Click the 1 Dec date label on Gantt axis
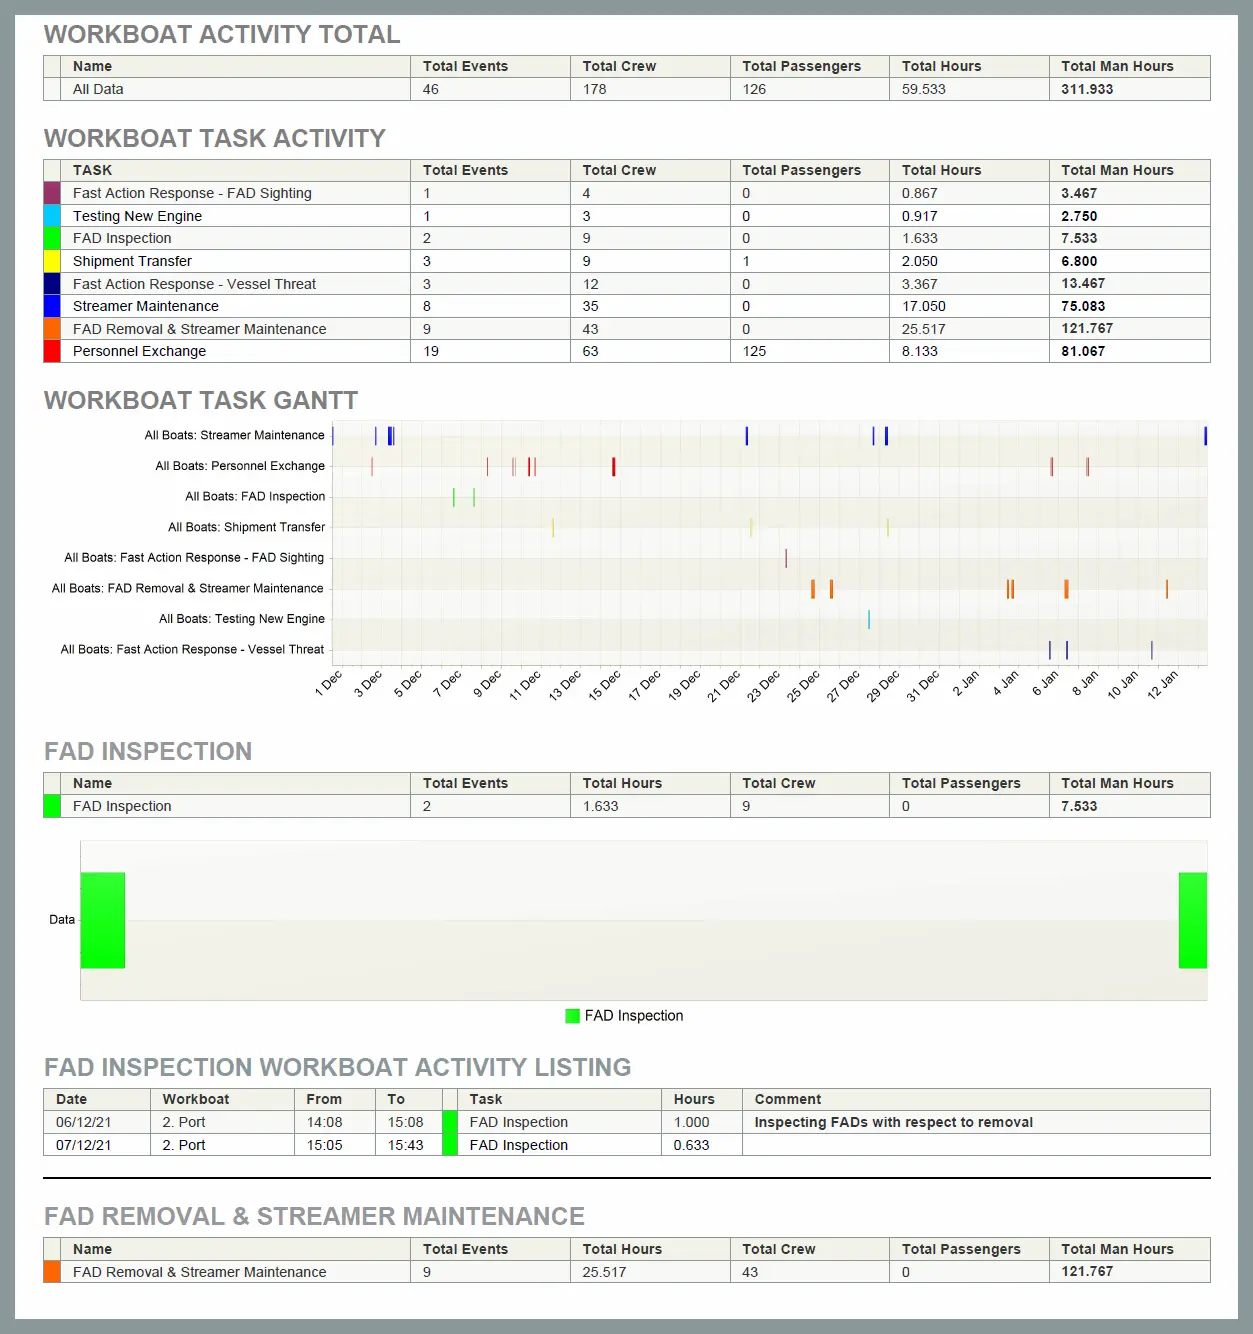1253x1334 pixels. point(328,683)
